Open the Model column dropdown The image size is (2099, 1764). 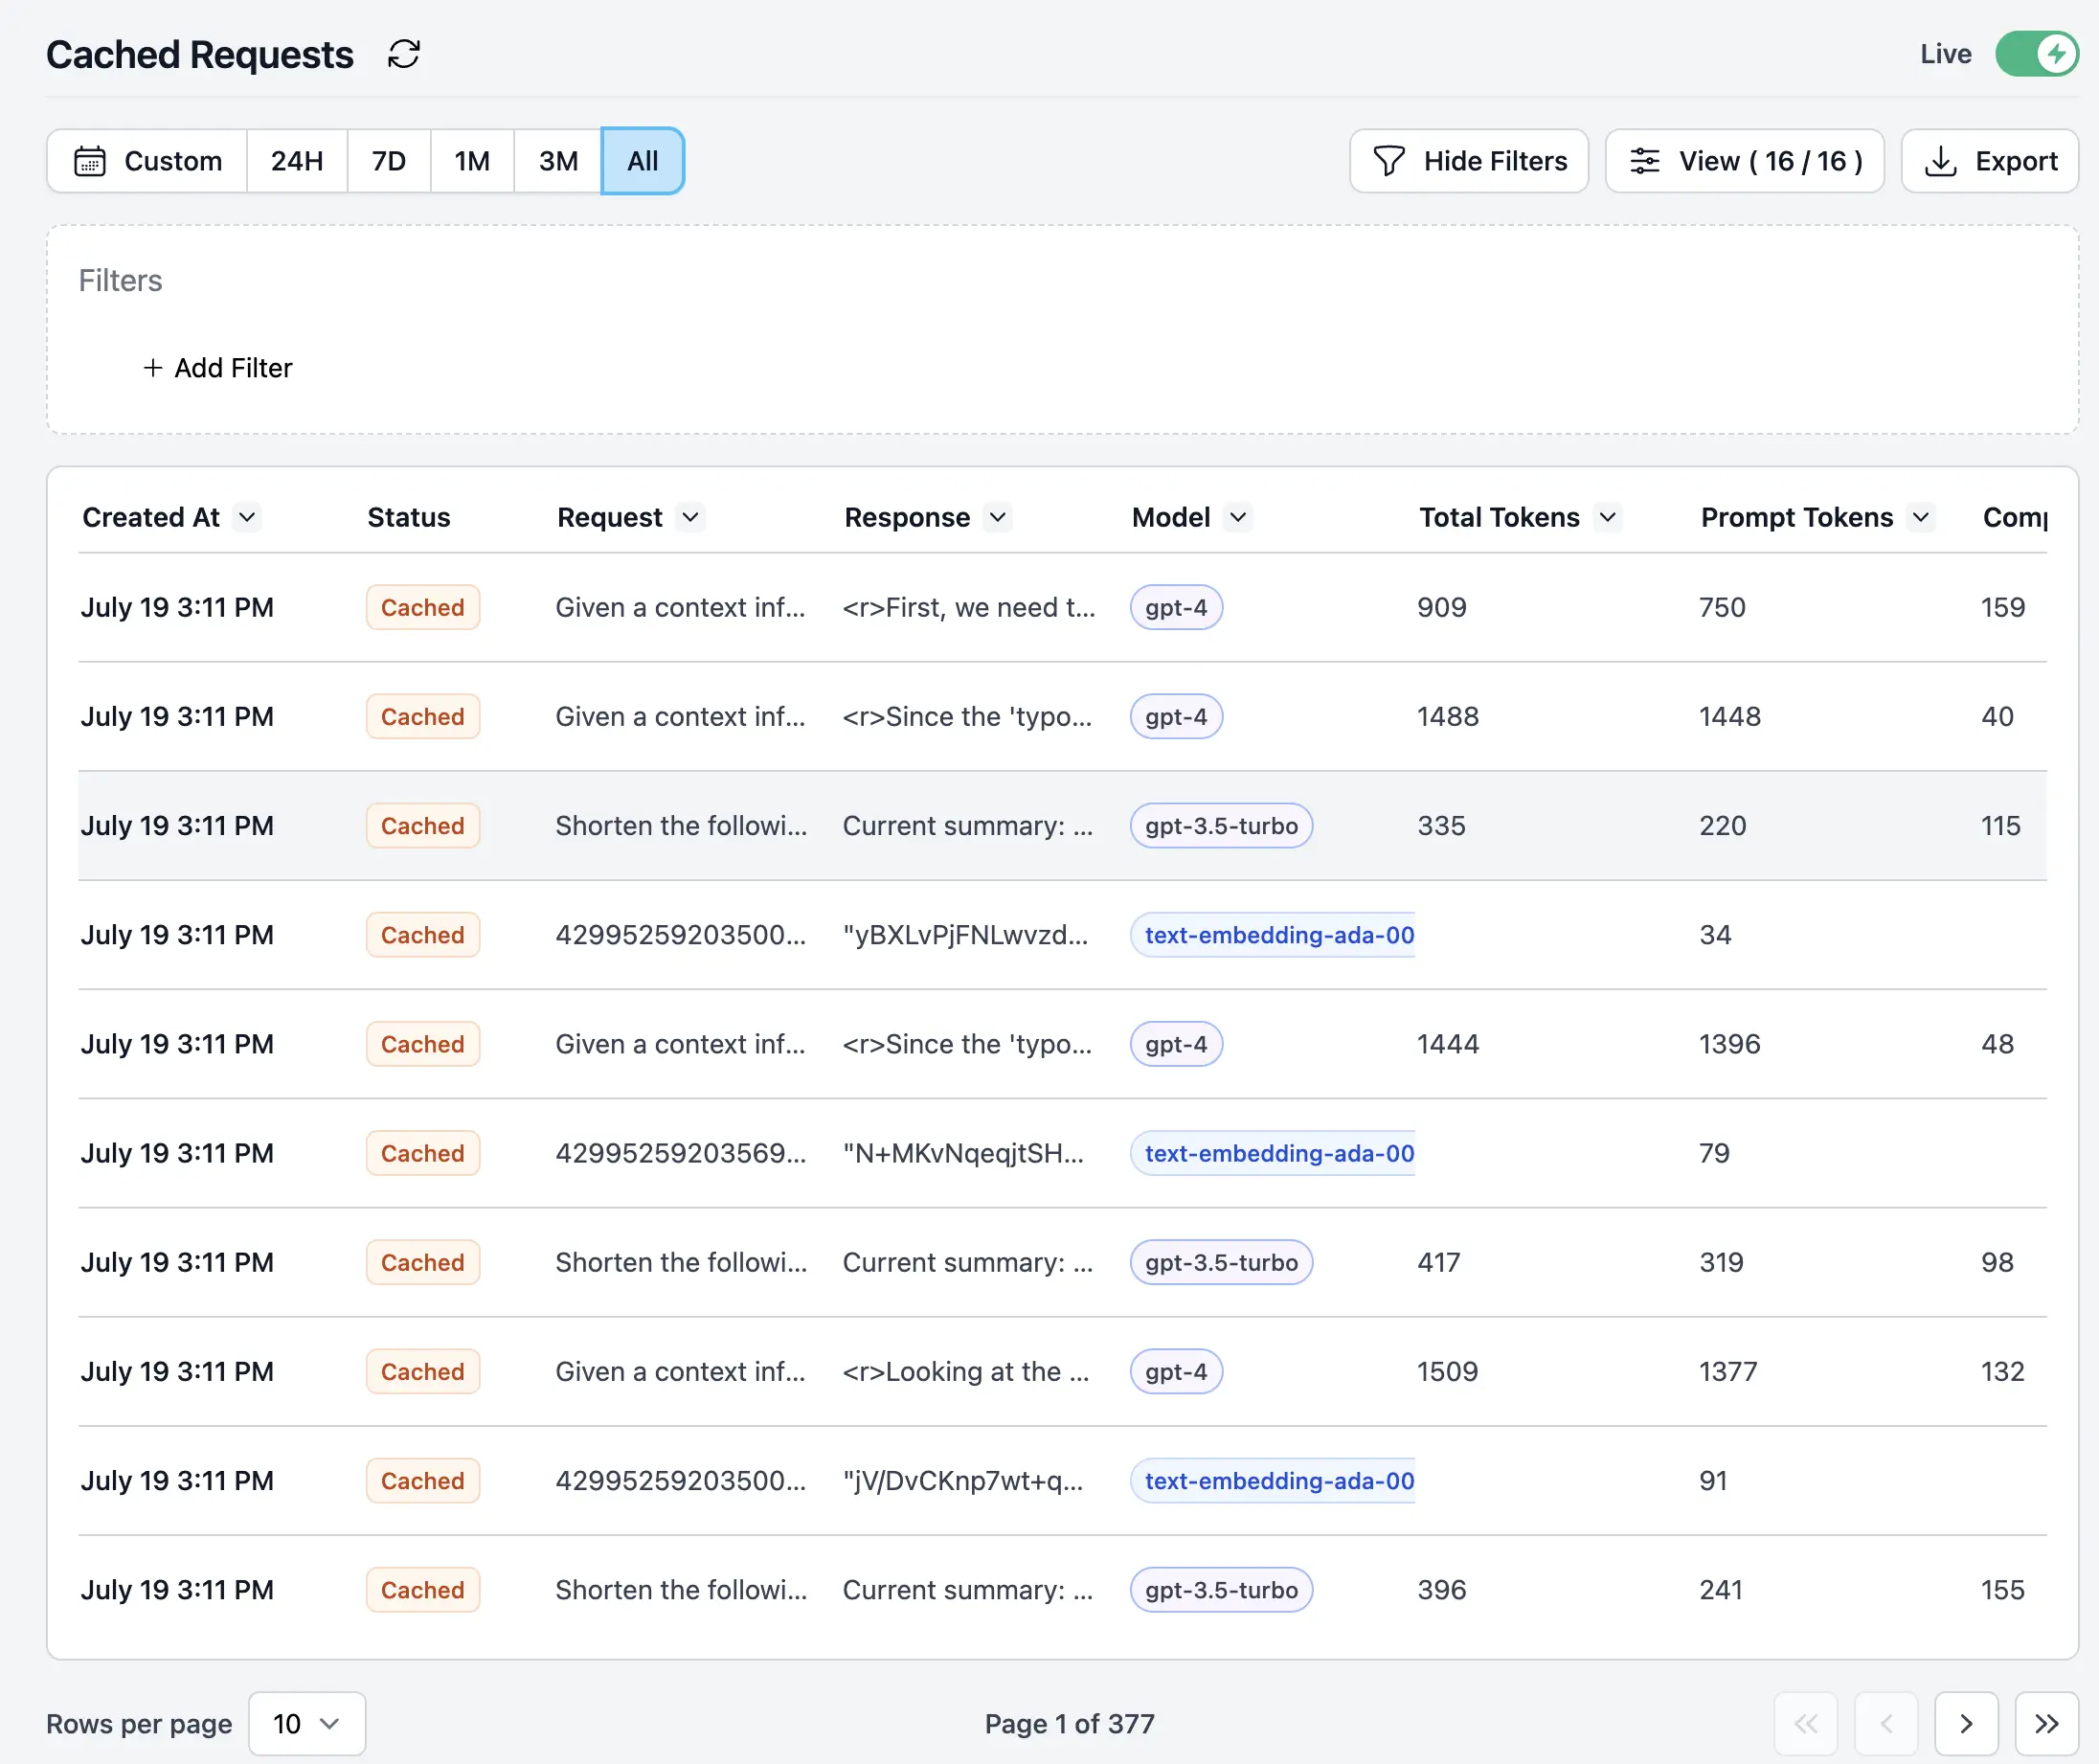click(x=1238, y=517)
